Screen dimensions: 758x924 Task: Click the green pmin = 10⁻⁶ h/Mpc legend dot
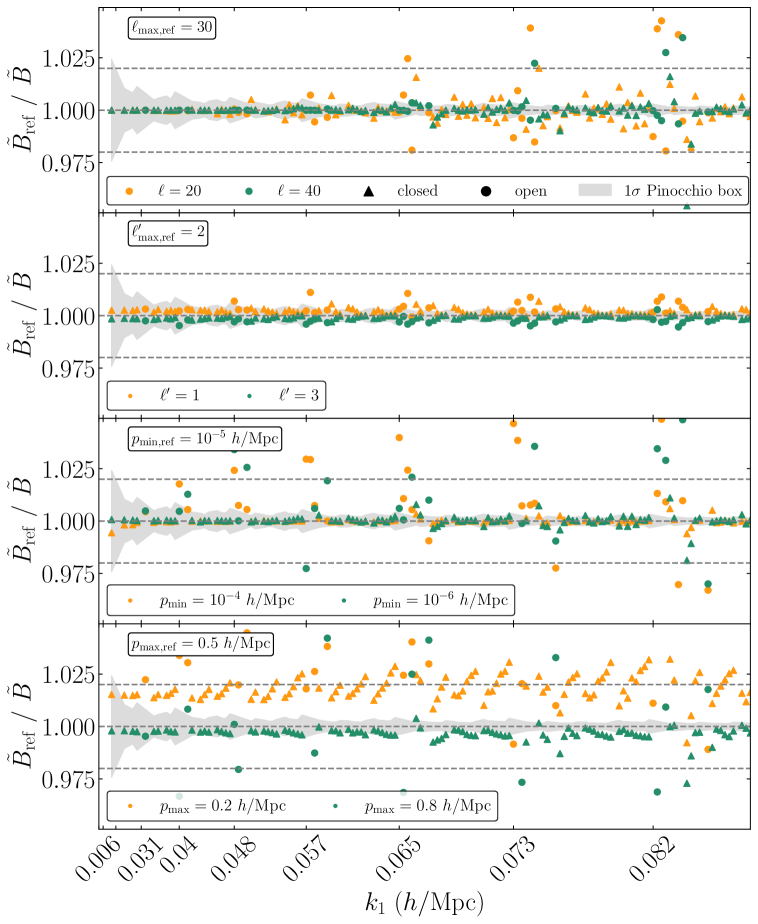tap(344, 600)
